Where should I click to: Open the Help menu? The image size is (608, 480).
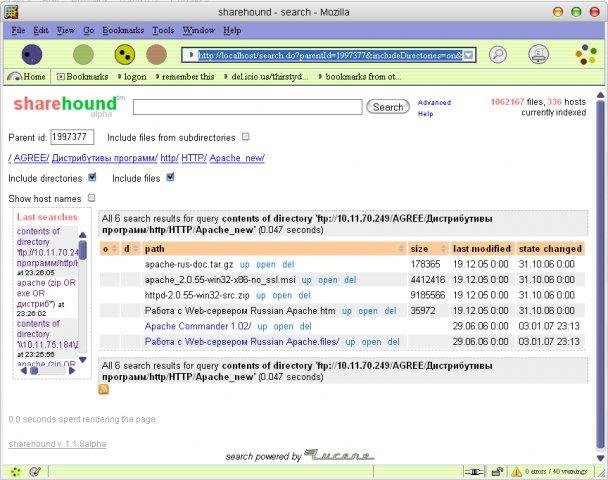232,30
